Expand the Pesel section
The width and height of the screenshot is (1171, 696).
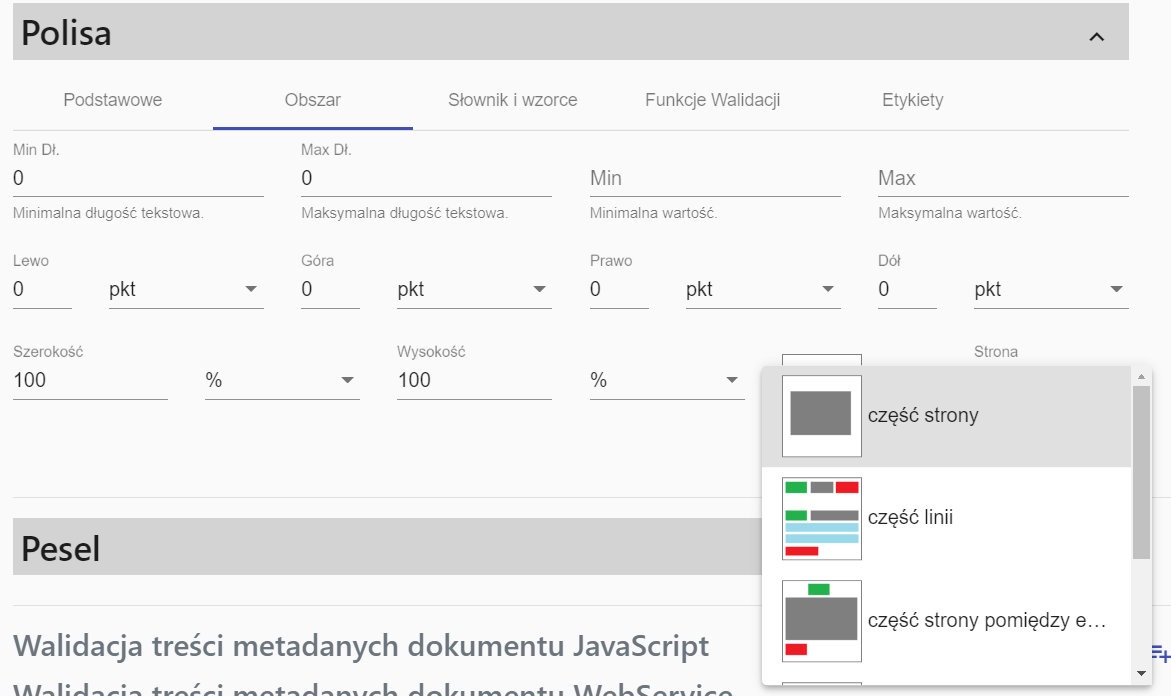click(400, 547)
